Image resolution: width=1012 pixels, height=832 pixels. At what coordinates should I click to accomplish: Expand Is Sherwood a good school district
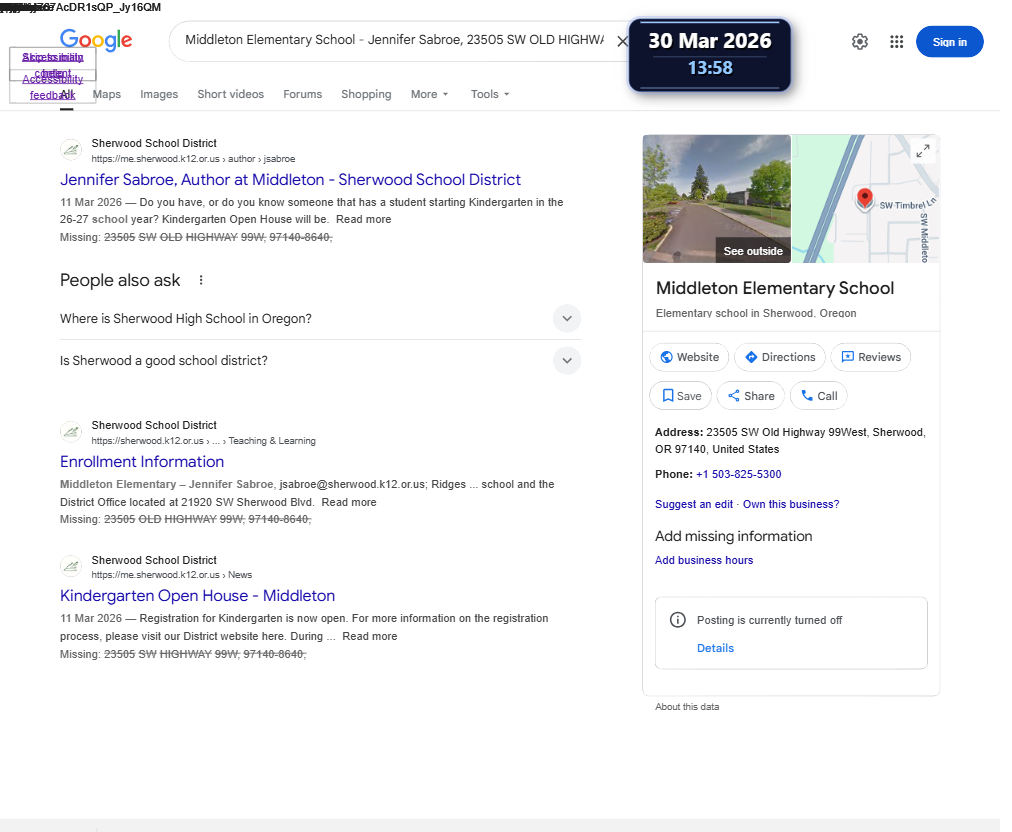pos(320,361)
